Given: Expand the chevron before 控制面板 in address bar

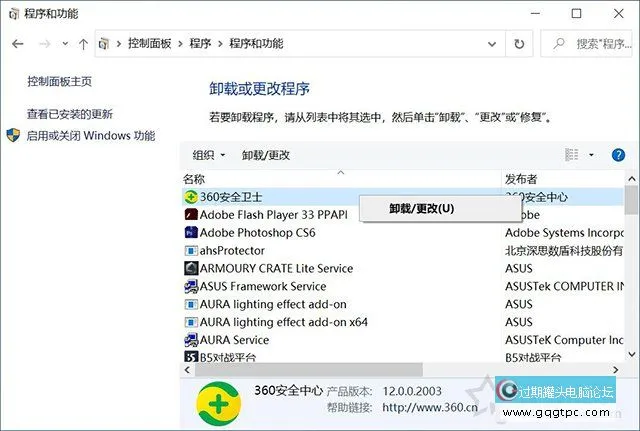Looking at the screenshot, I should (x=119, y=44).
